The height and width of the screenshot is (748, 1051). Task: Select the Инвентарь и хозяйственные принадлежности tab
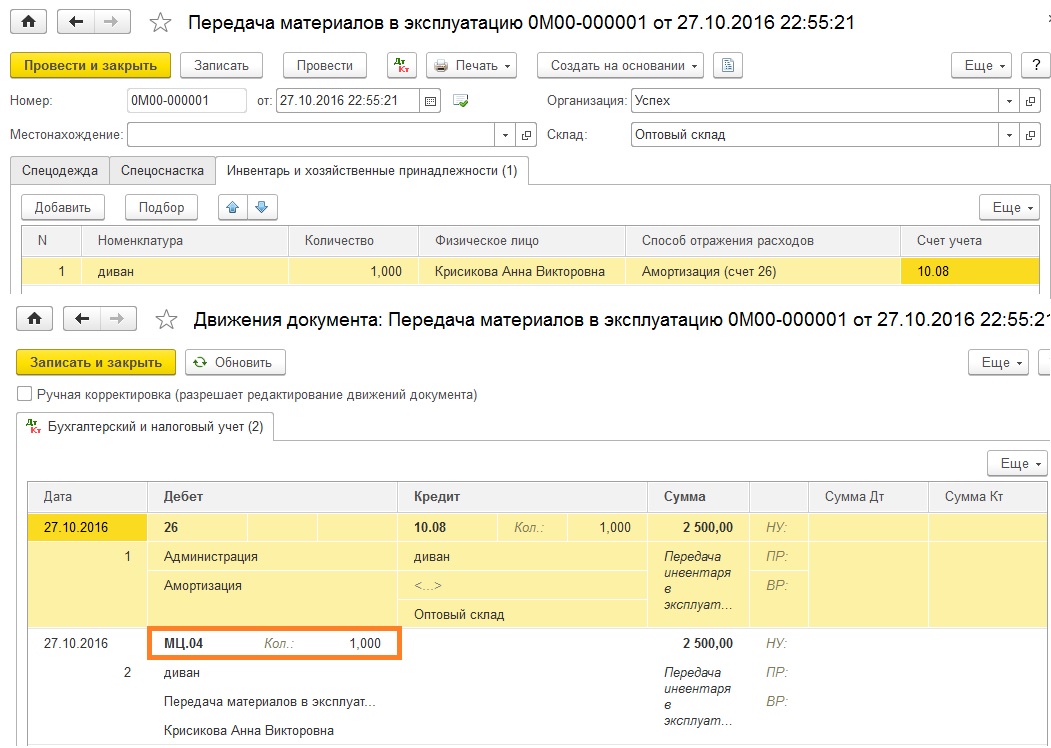[372, 170]
